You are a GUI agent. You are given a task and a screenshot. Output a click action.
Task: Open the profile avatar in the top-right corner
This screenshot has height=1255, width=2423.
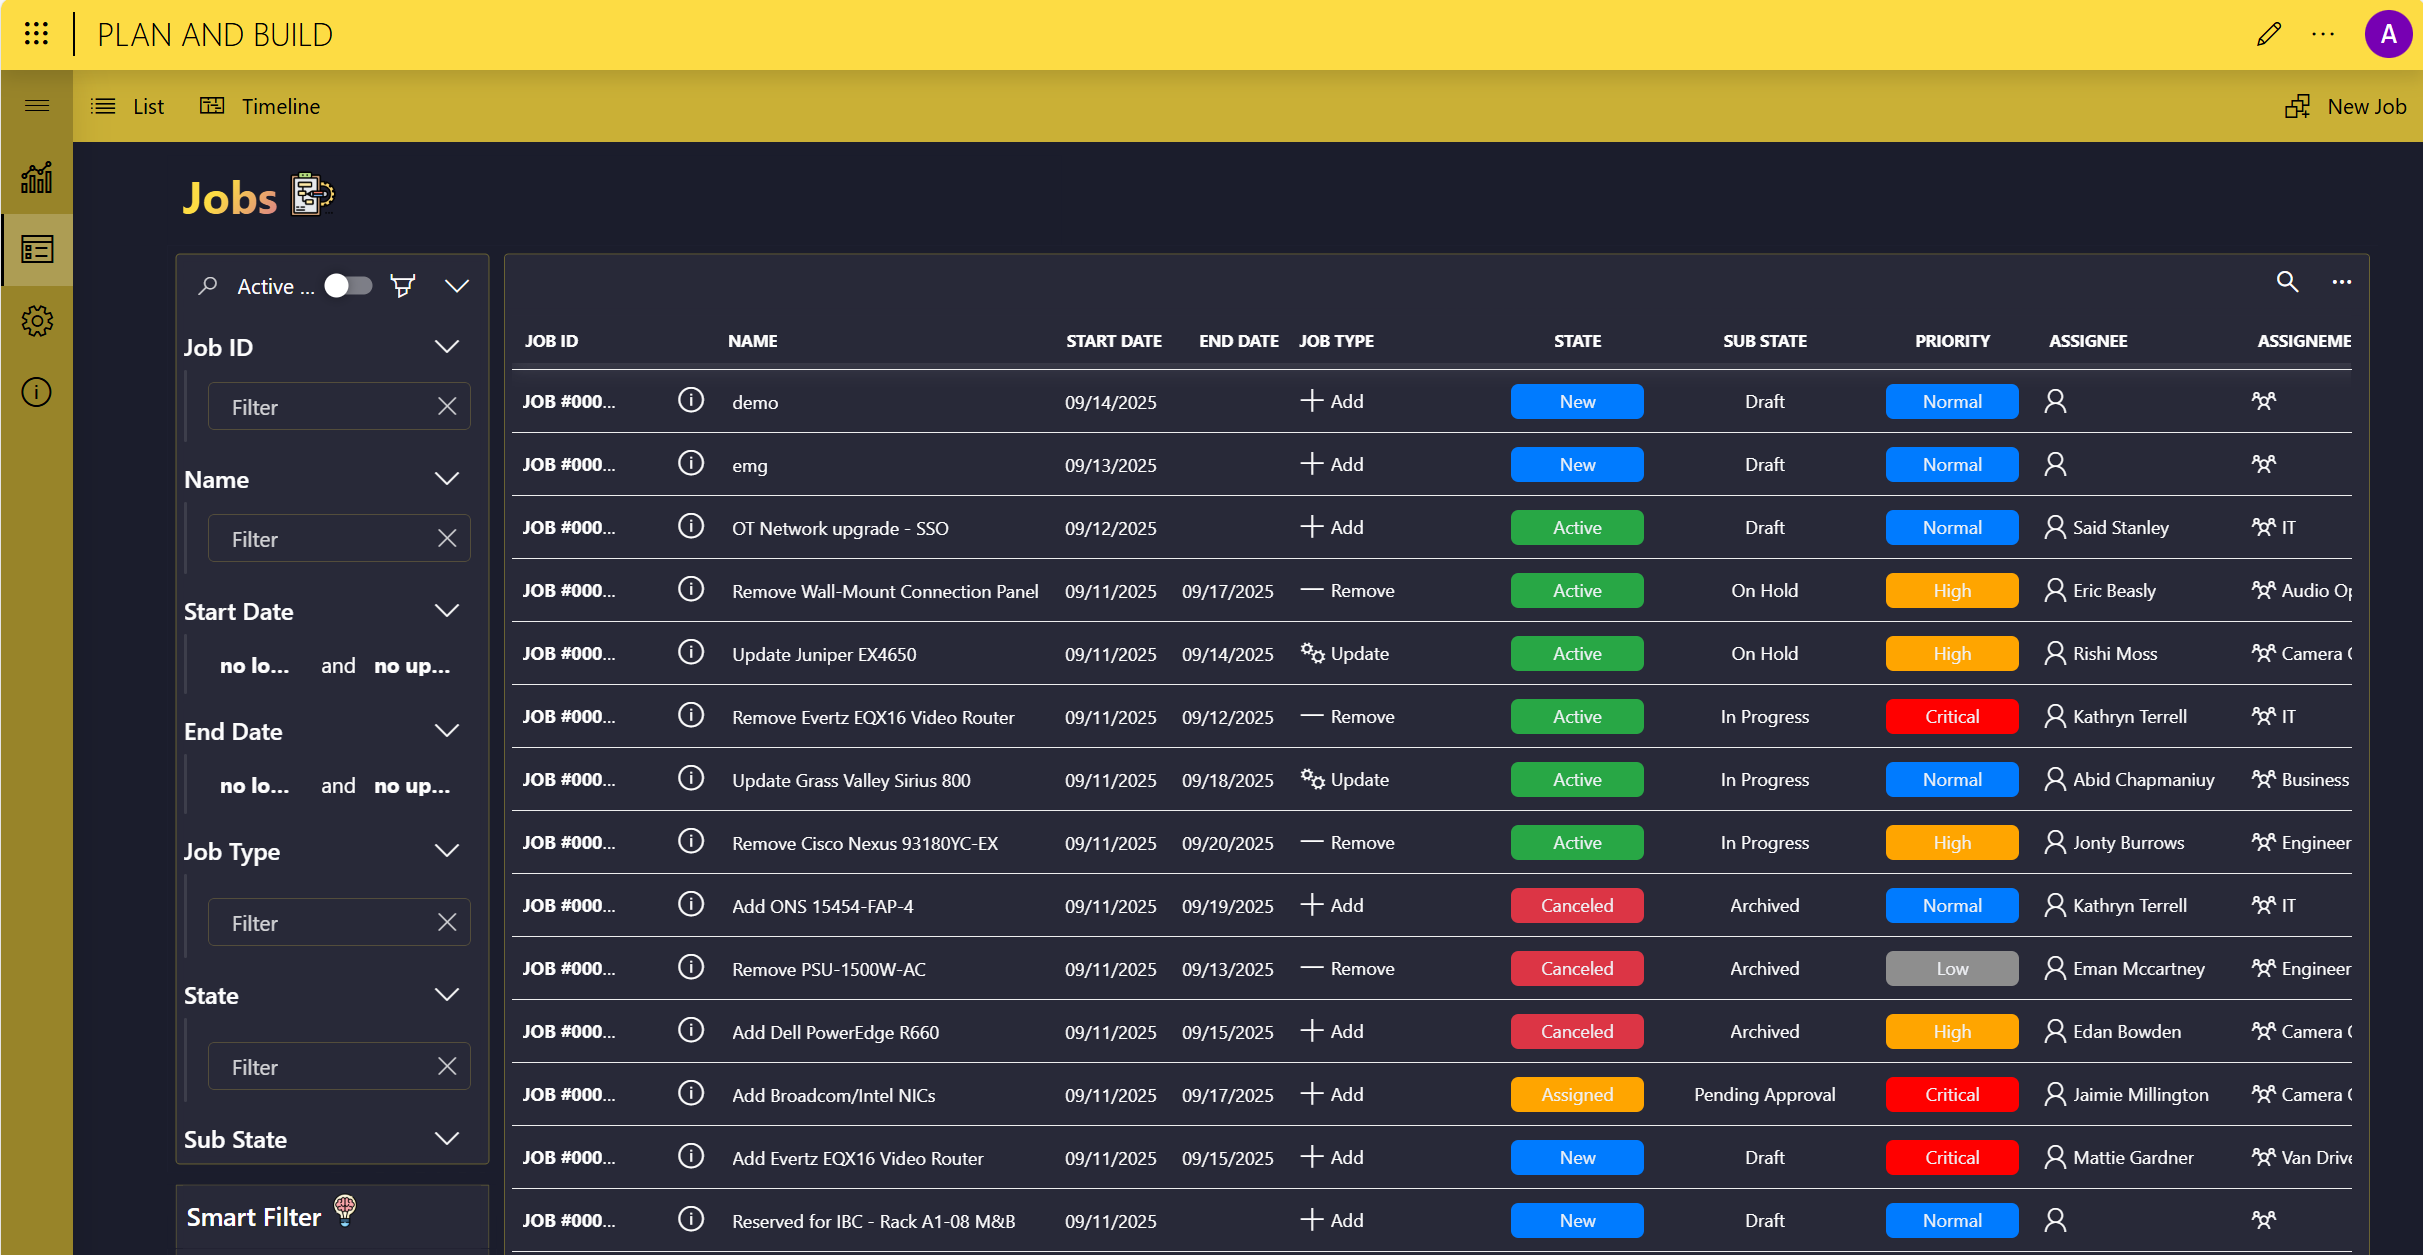2389,33
